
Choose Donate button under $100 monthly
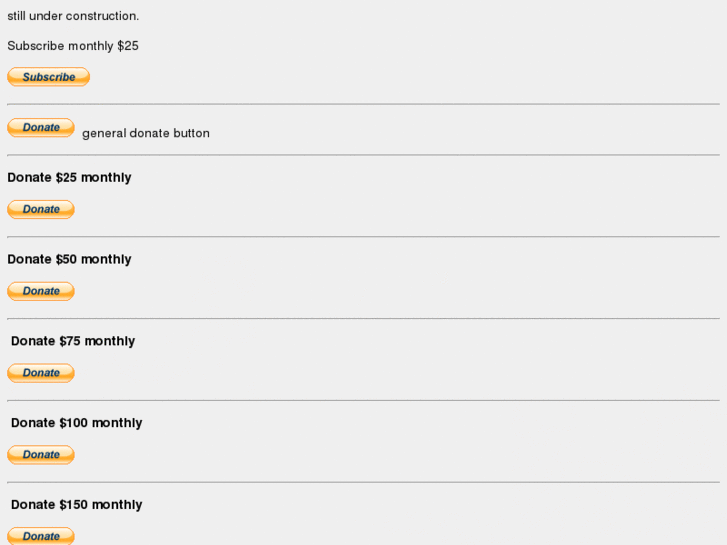41,455
